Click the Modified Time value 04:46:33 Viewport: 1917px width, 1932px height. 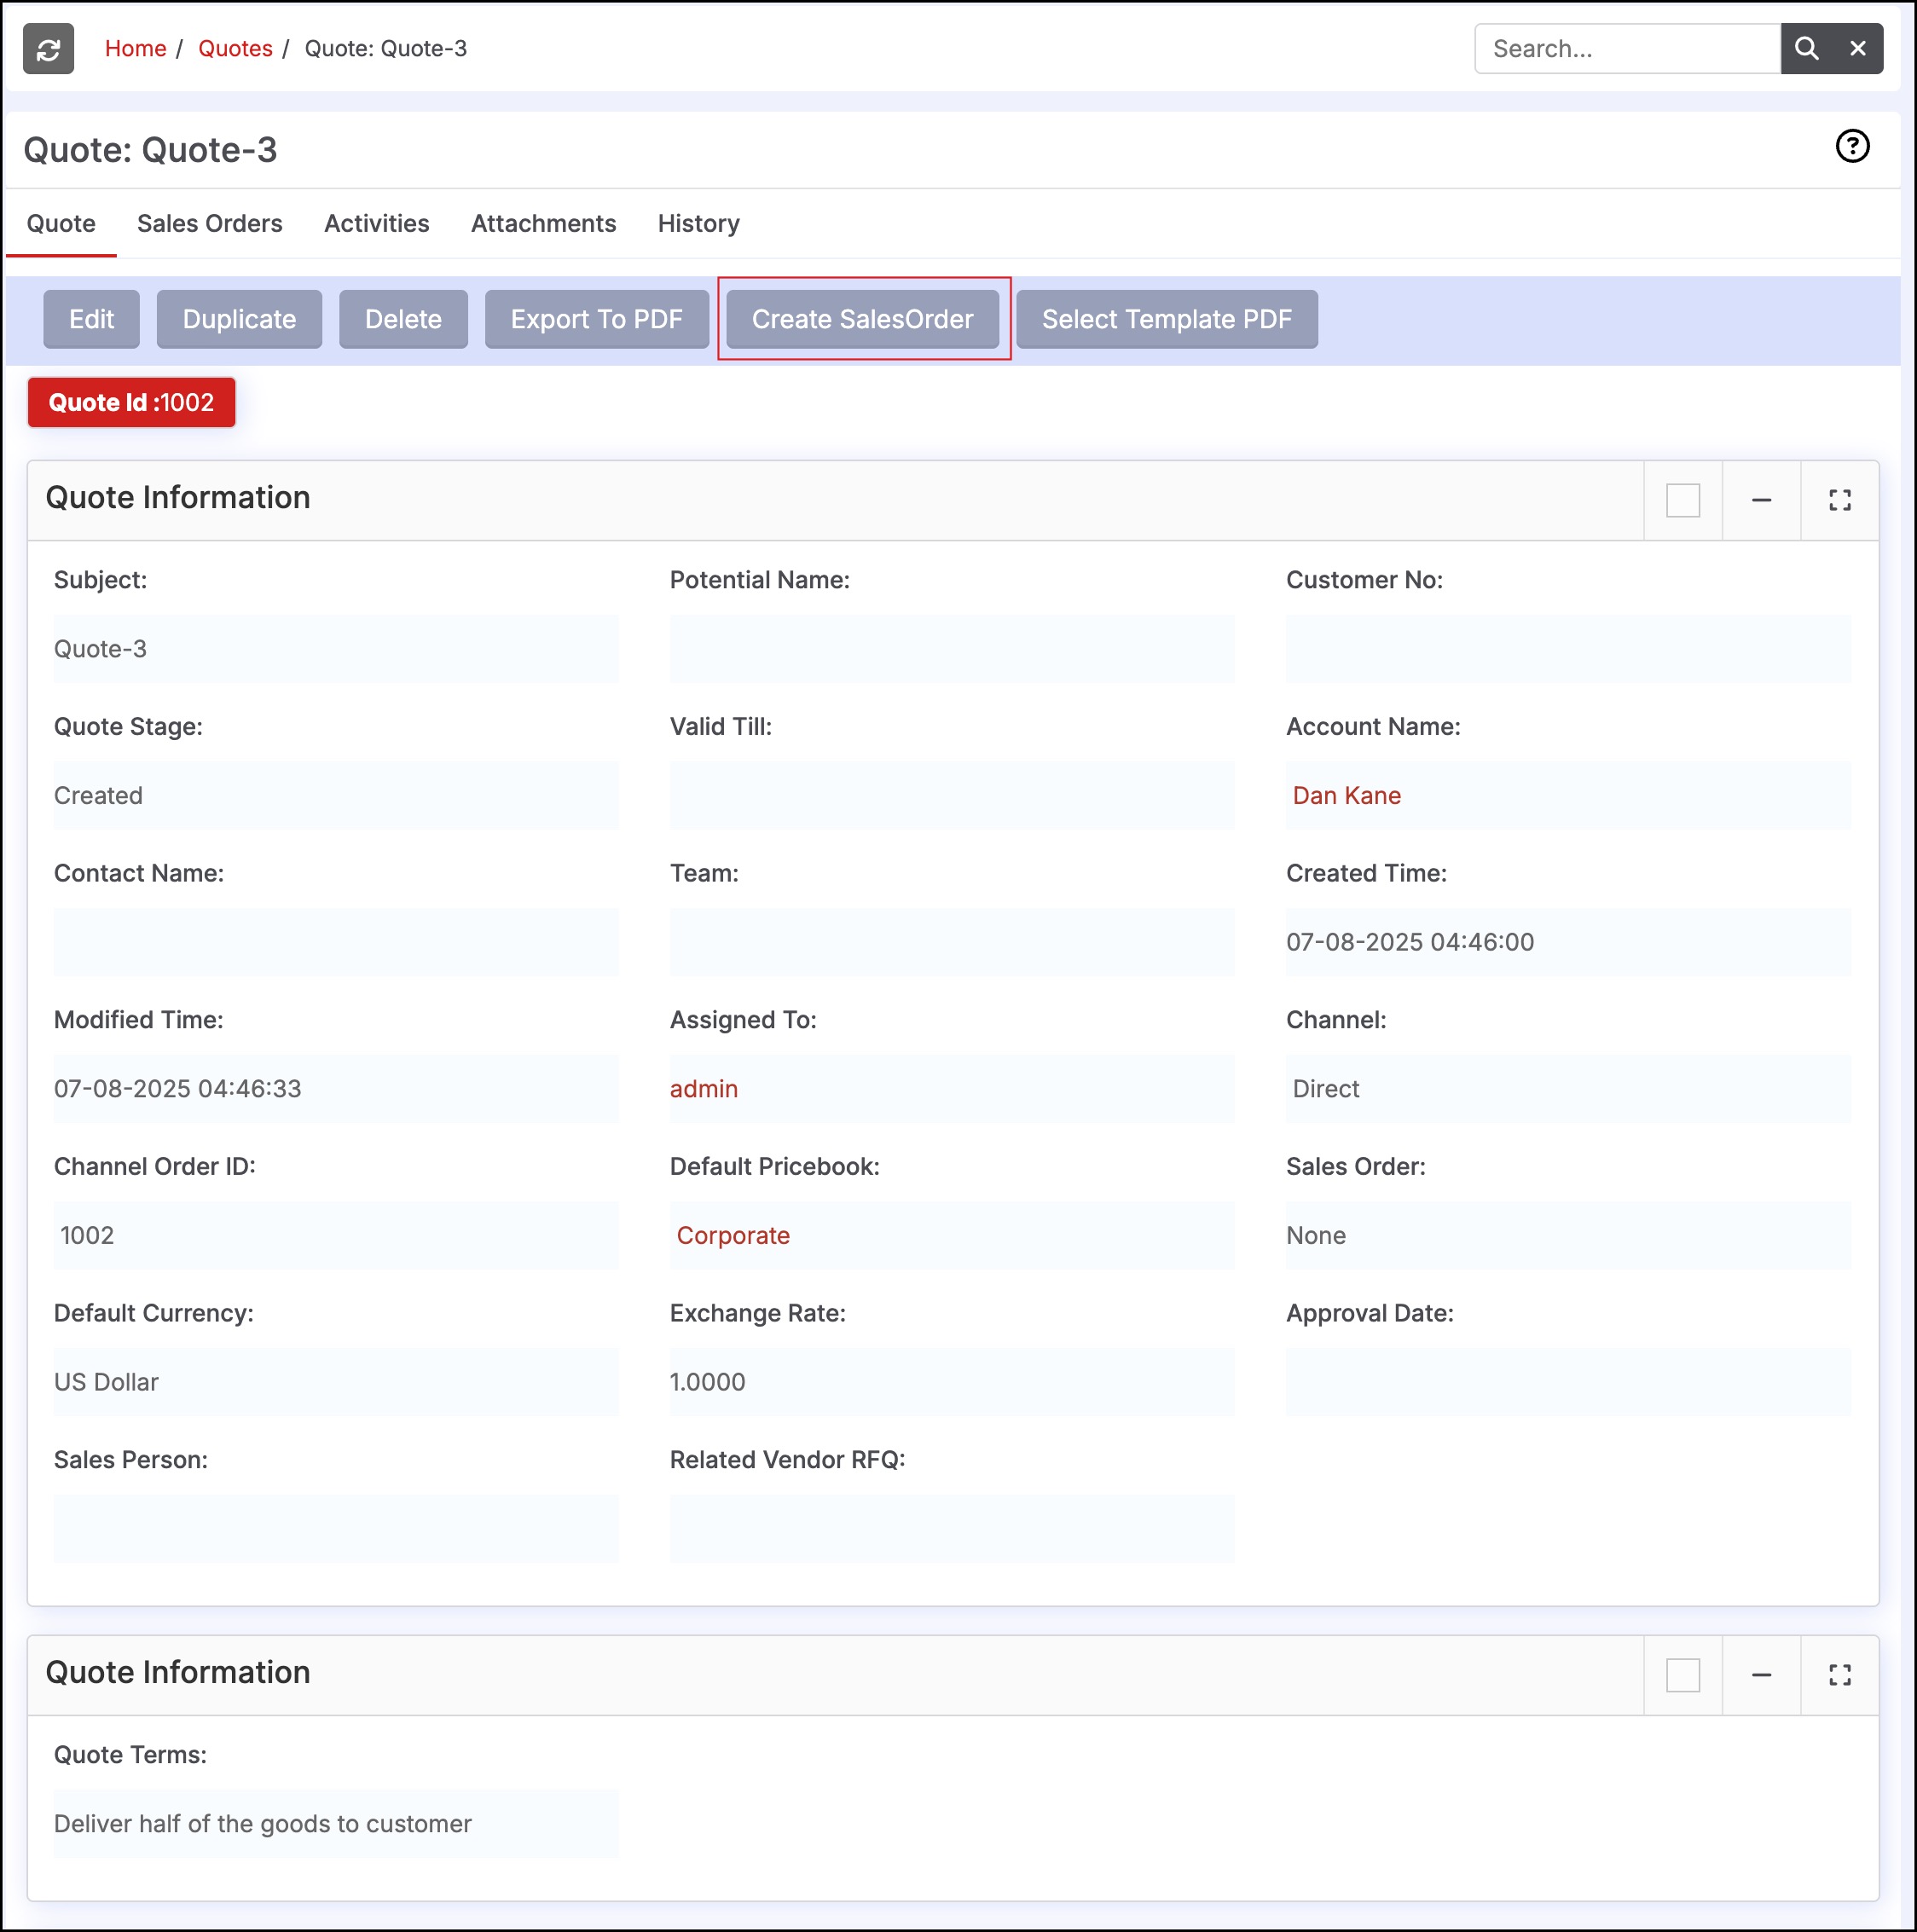[177, 1088]
